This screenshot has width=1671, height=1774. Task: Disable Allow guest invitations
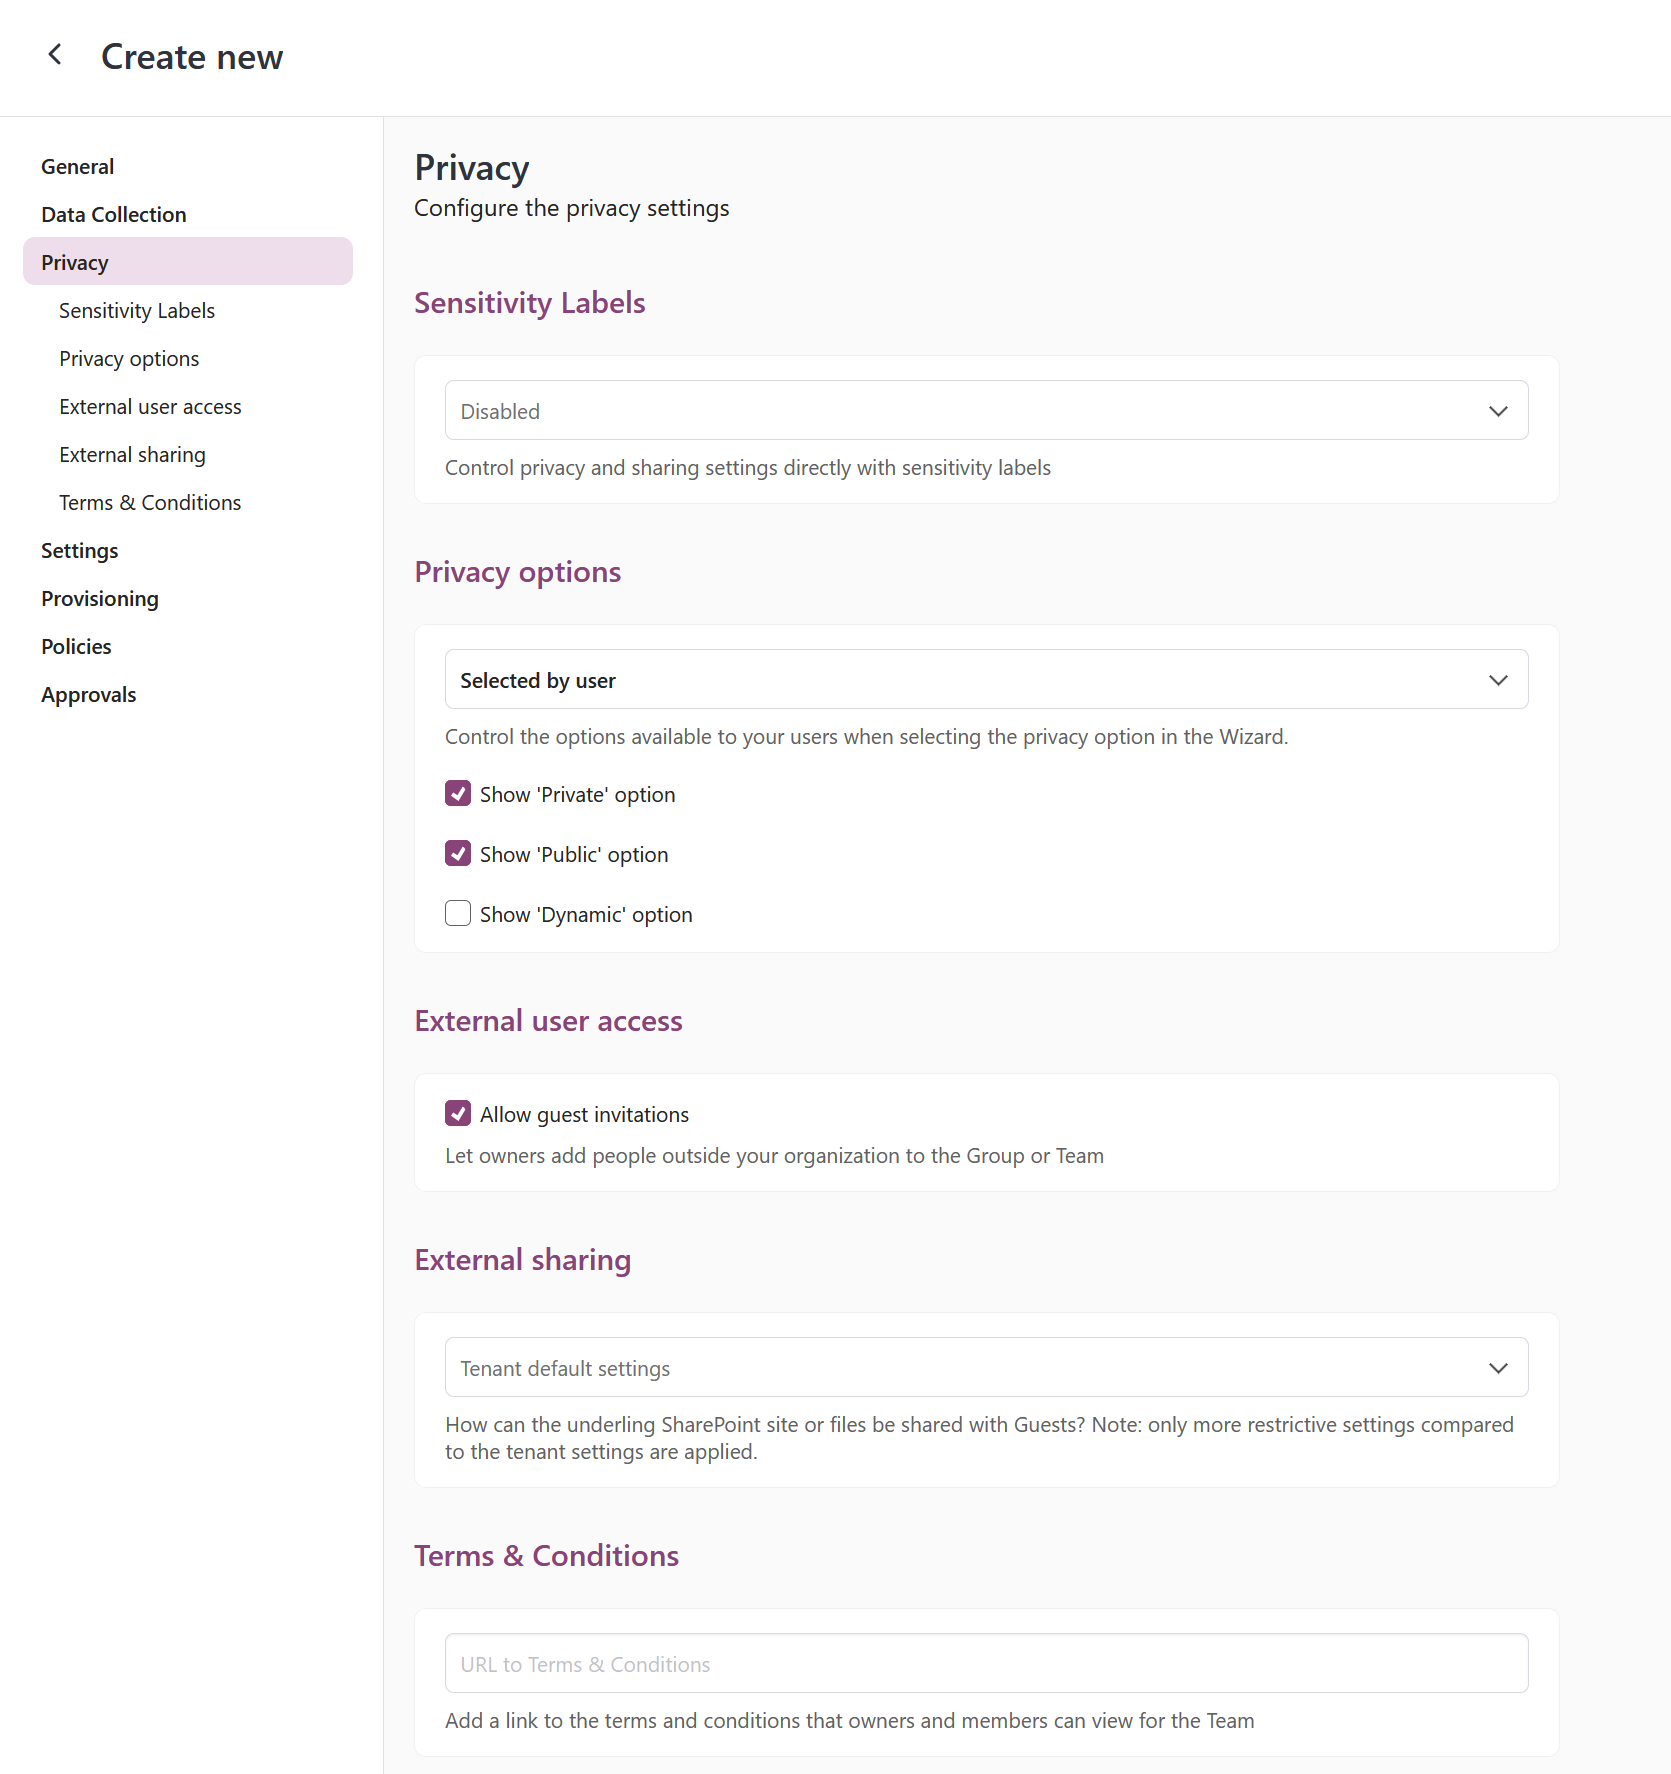tap(457, 1113)
